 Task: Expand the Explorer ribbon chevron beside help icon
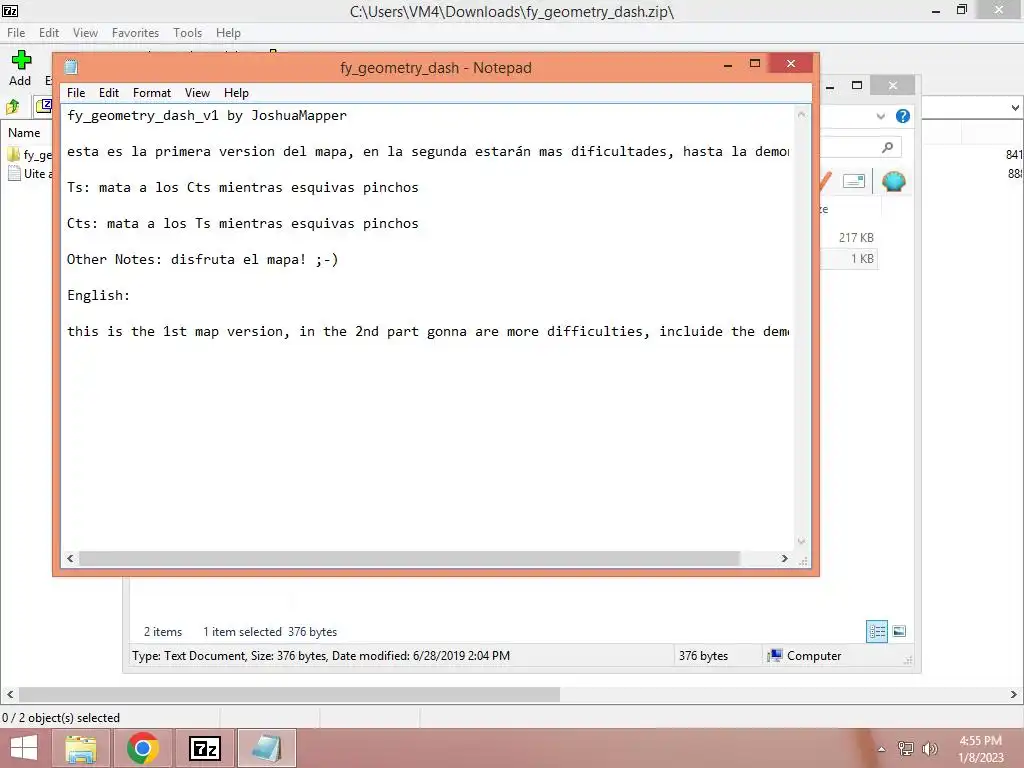tap(880, 116)
